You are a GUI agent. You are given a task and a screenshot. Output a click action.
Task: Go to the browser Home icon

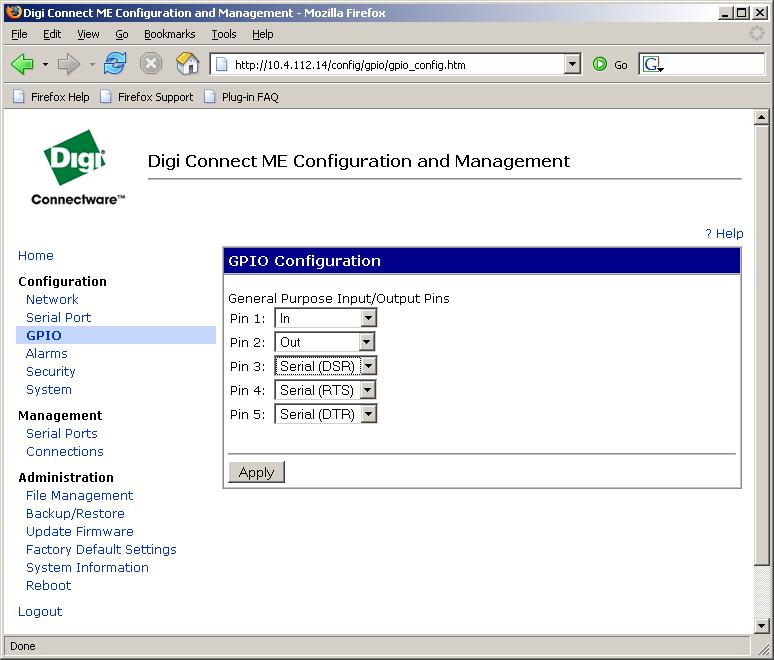tap(187, 64)
